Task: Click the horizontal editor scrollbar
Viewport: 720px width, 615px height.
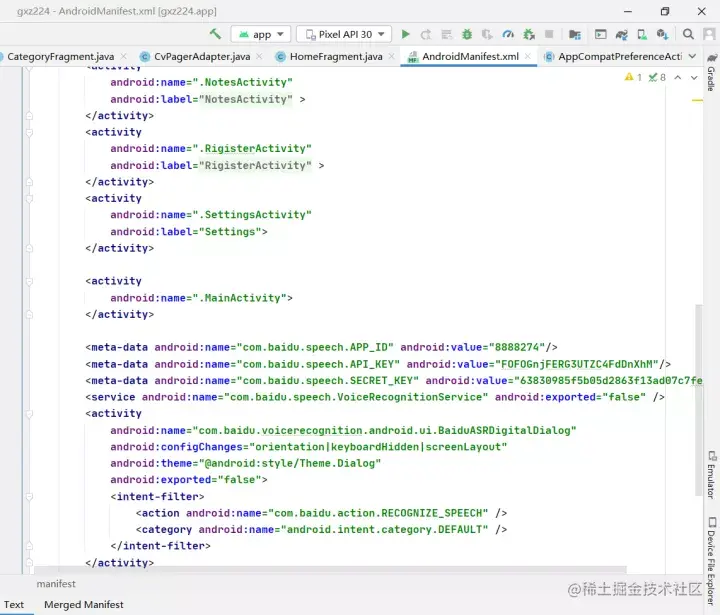Action: click(x=331, y=570)
